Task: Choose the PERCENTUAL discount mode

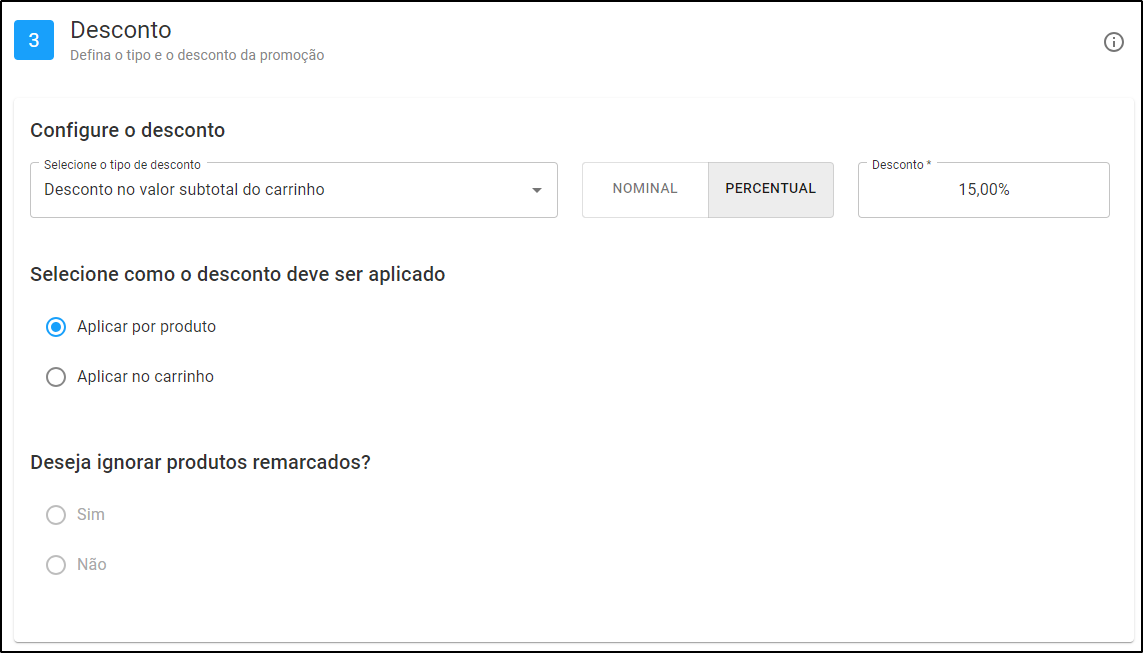Action: pos(771,189)
